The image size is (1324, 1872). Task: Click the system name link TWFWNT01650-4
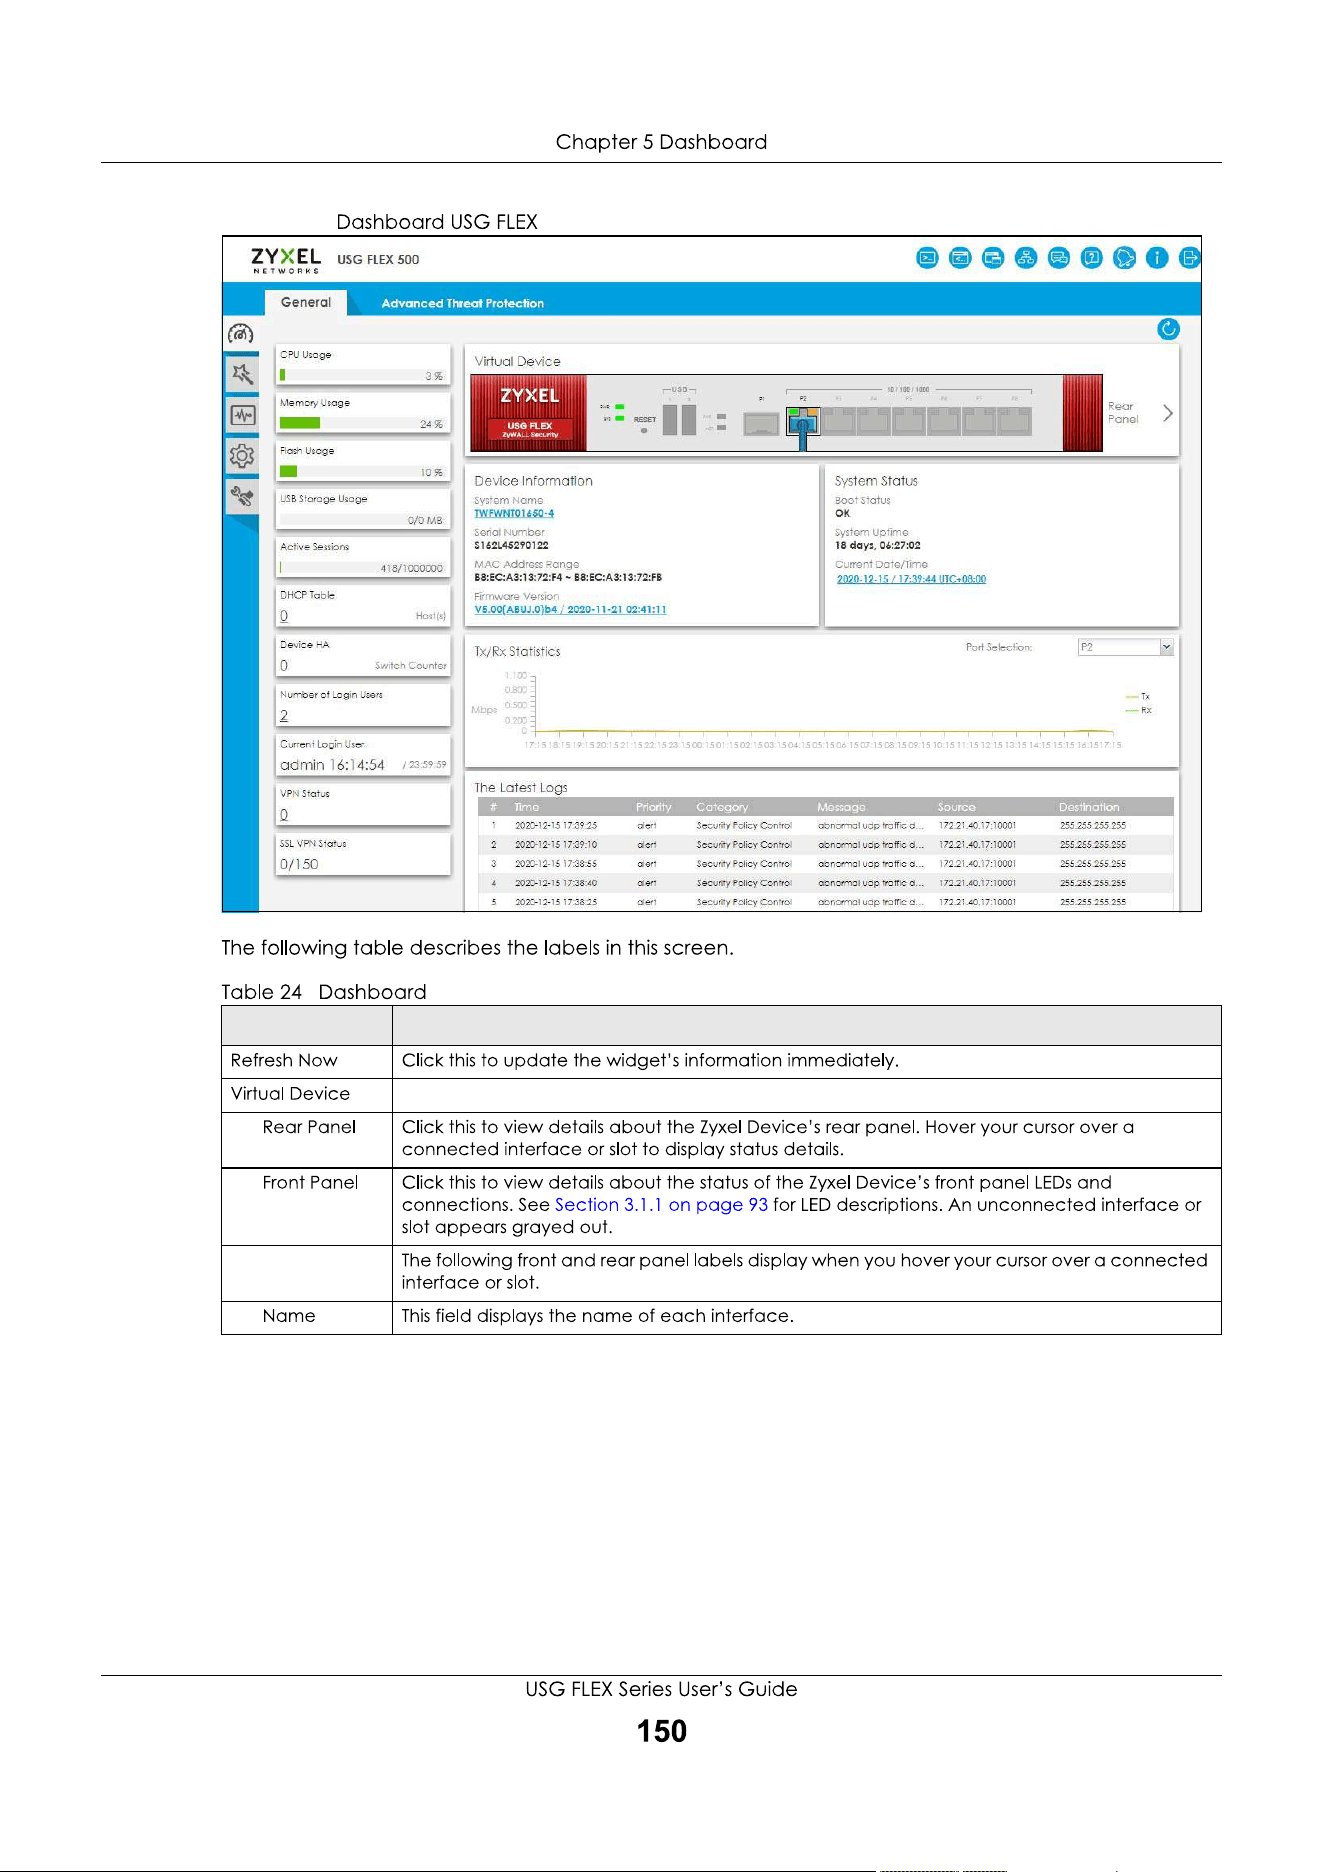click(x=514, y=513)
